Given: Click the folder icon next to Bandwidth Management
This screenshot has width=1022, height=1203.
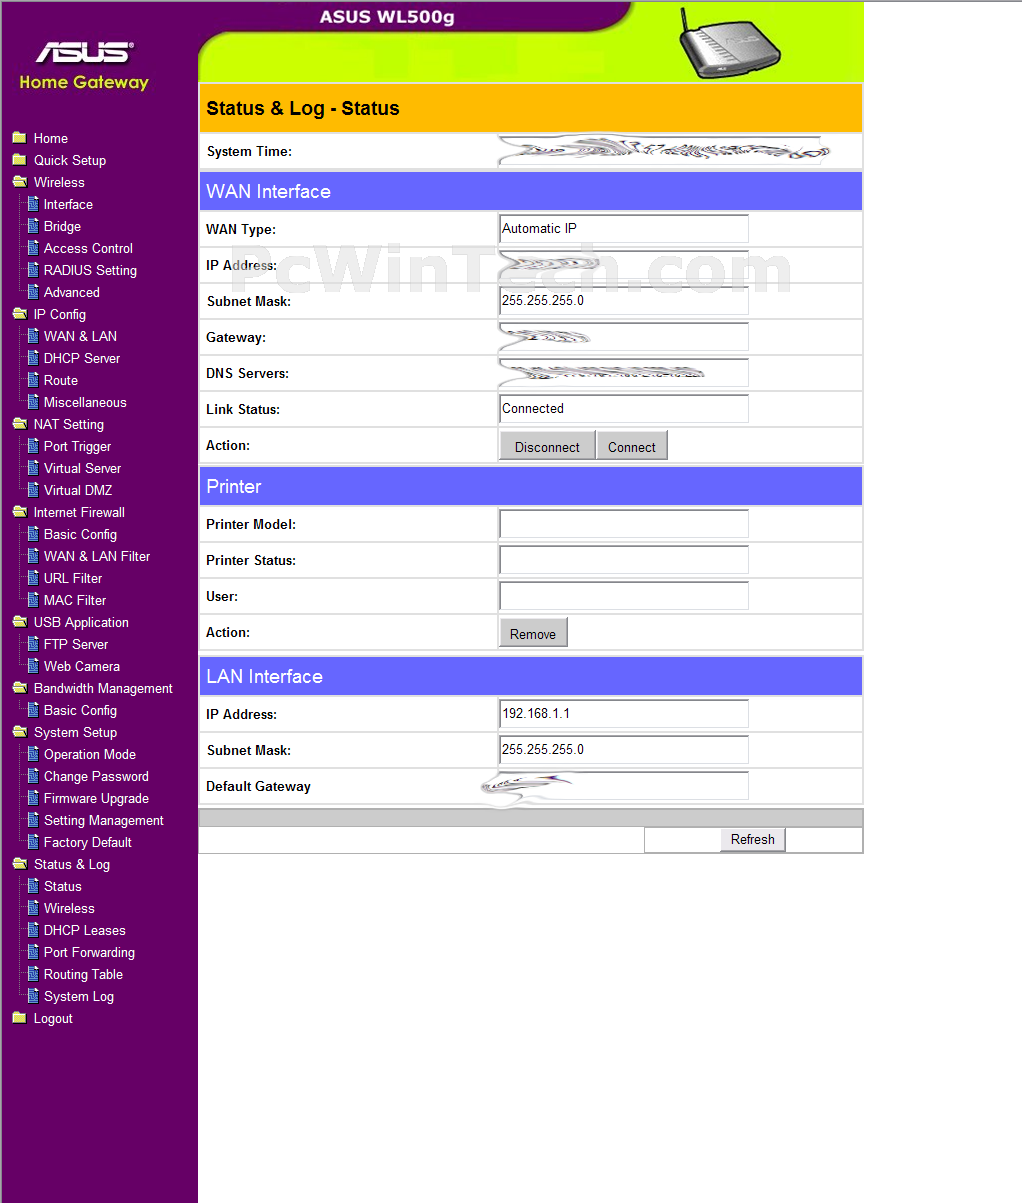Looking at the screenshot, I should click(19, 688).
